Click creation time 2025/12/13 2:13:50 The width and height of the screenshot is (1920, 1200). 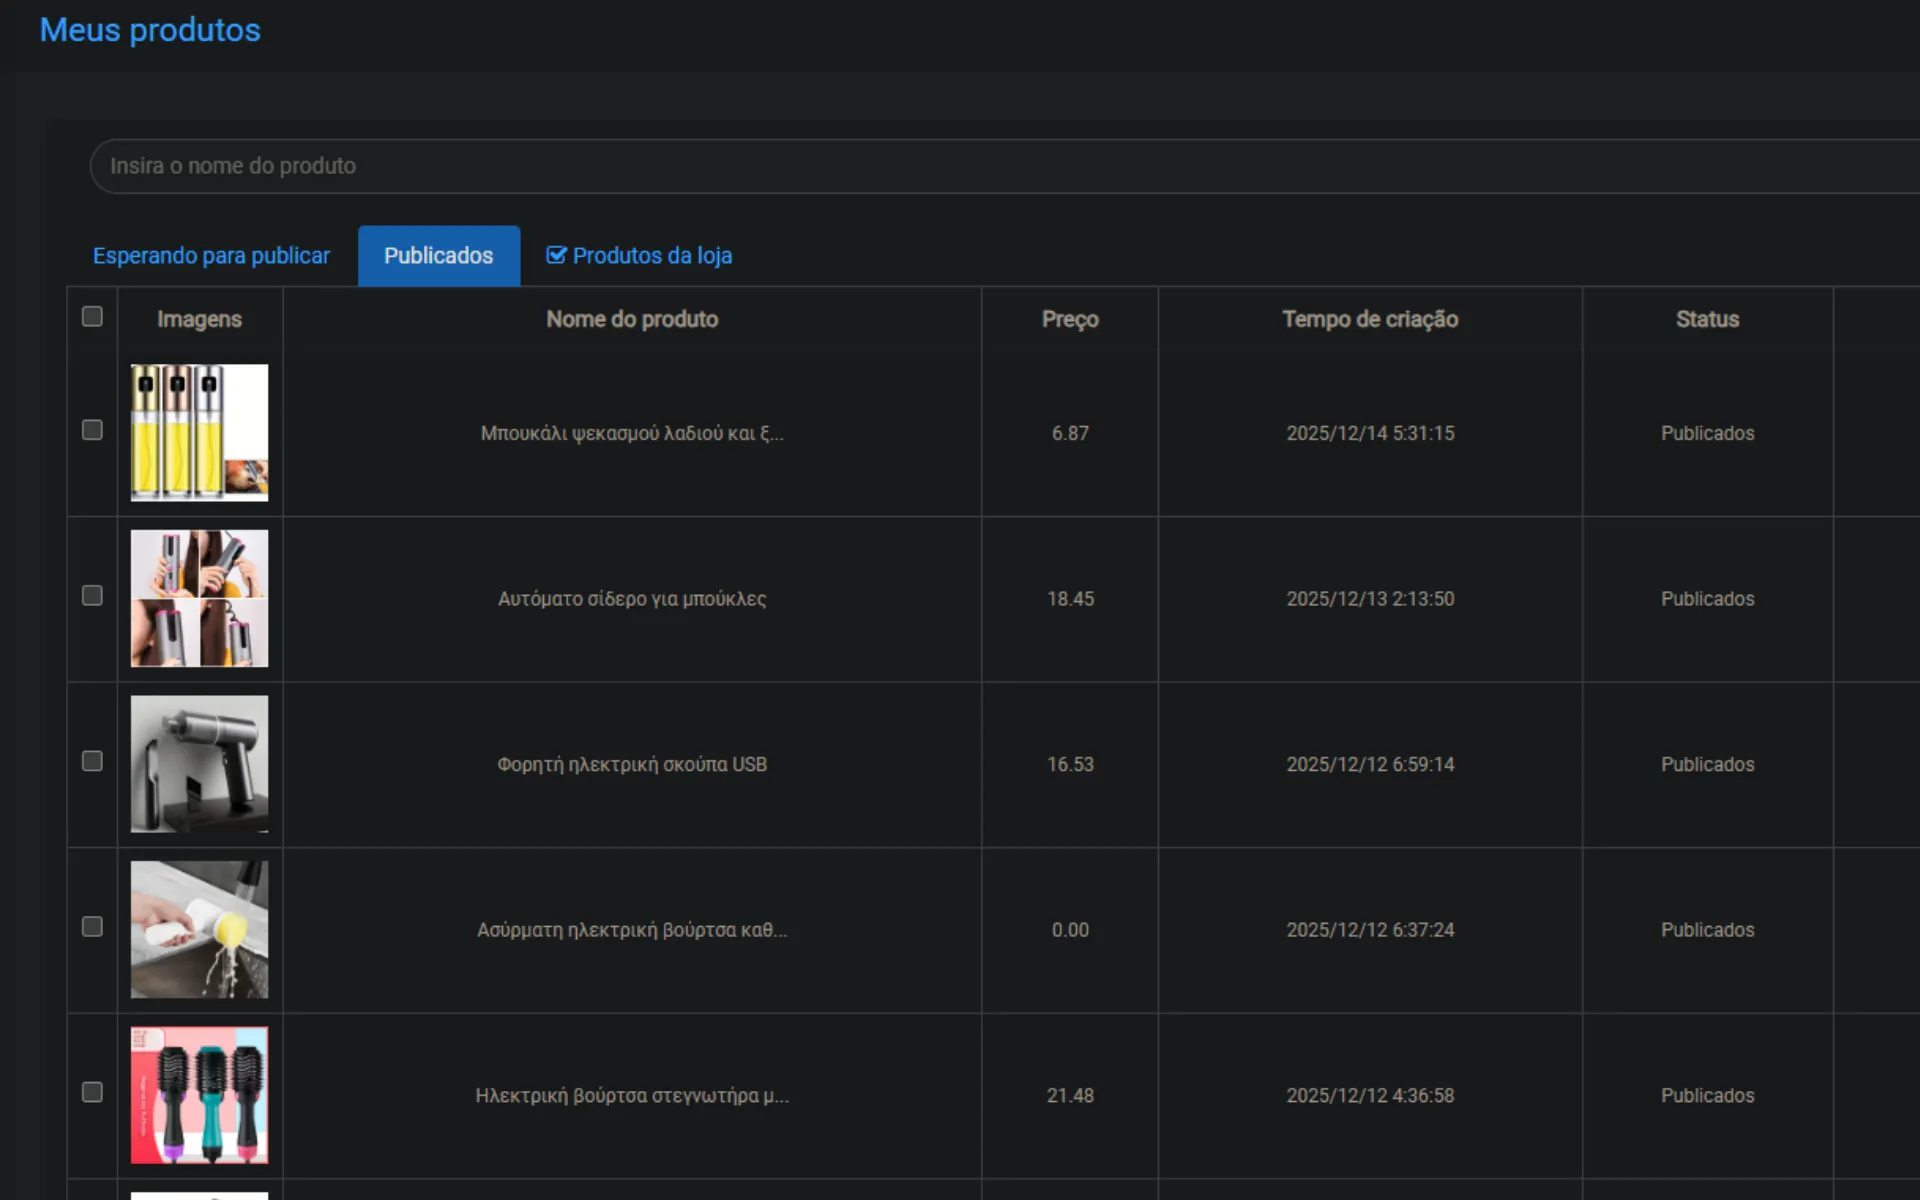[1370, 599]
